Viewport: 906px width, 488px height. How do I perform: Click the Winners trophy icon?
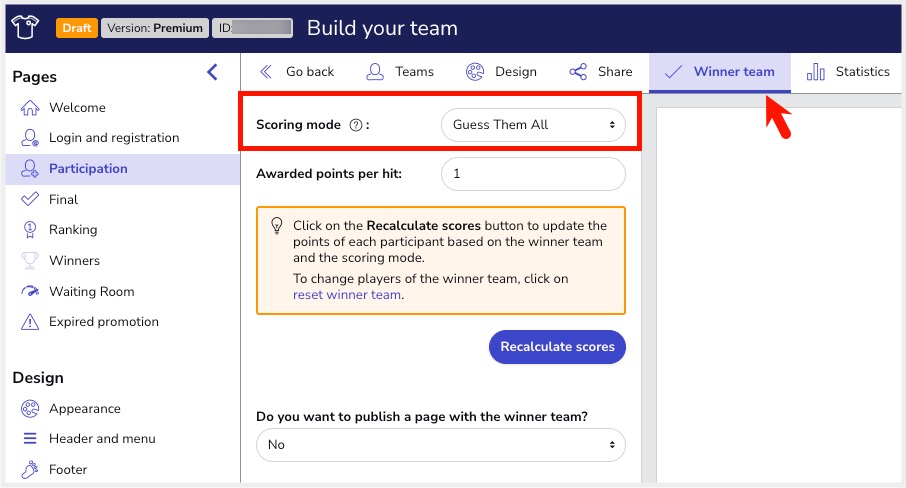30,260
